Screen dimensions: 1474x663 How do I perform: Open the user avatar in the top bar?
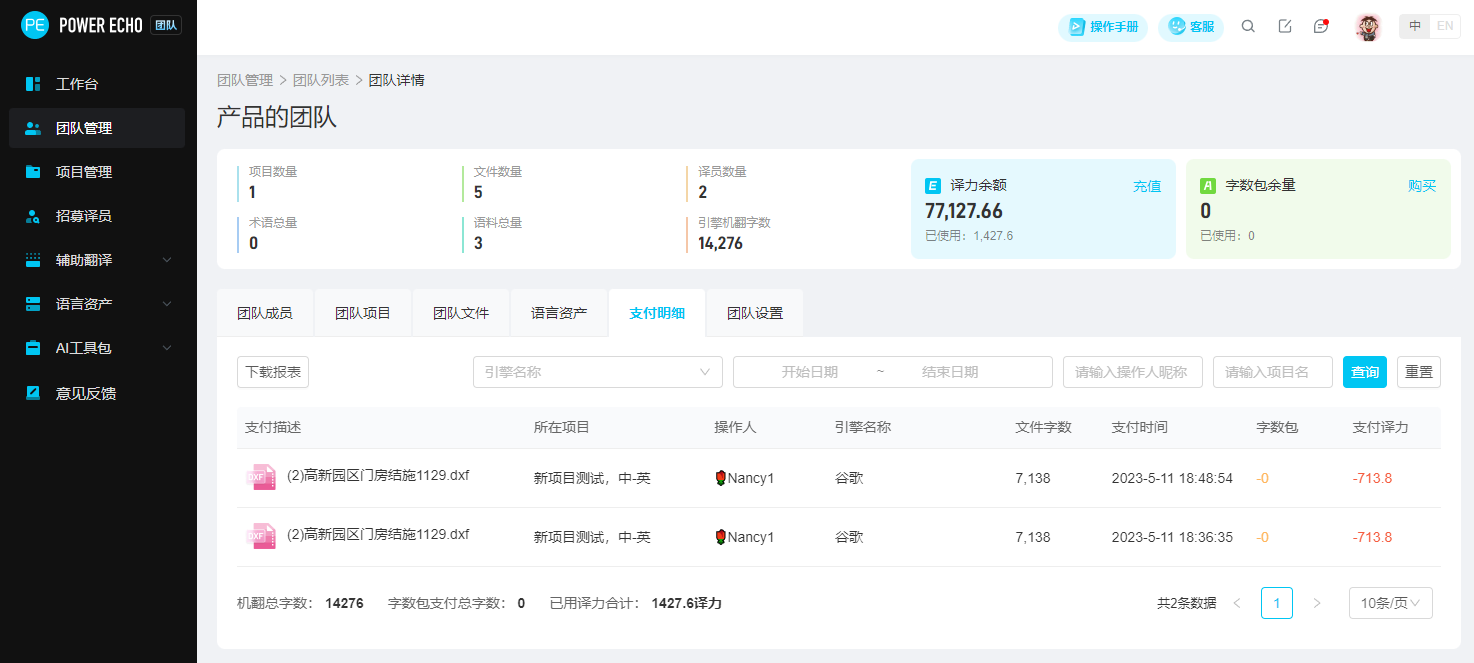tap(1368, 26)
